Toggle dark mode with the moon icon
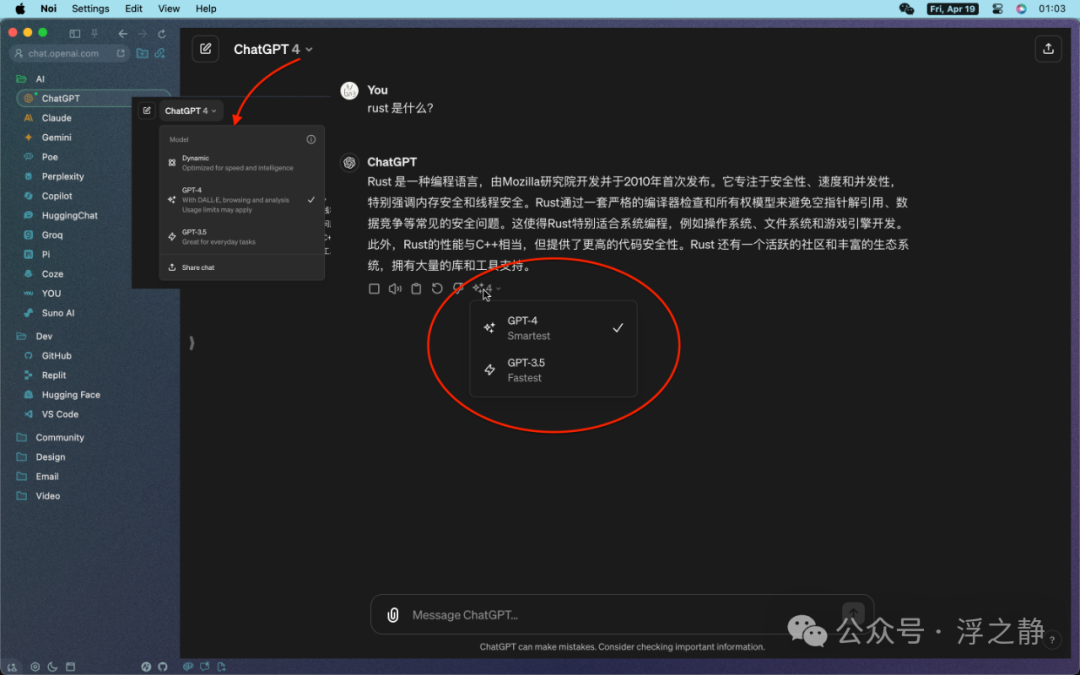This screenshot has height=675, width=1080. (52, 667)
